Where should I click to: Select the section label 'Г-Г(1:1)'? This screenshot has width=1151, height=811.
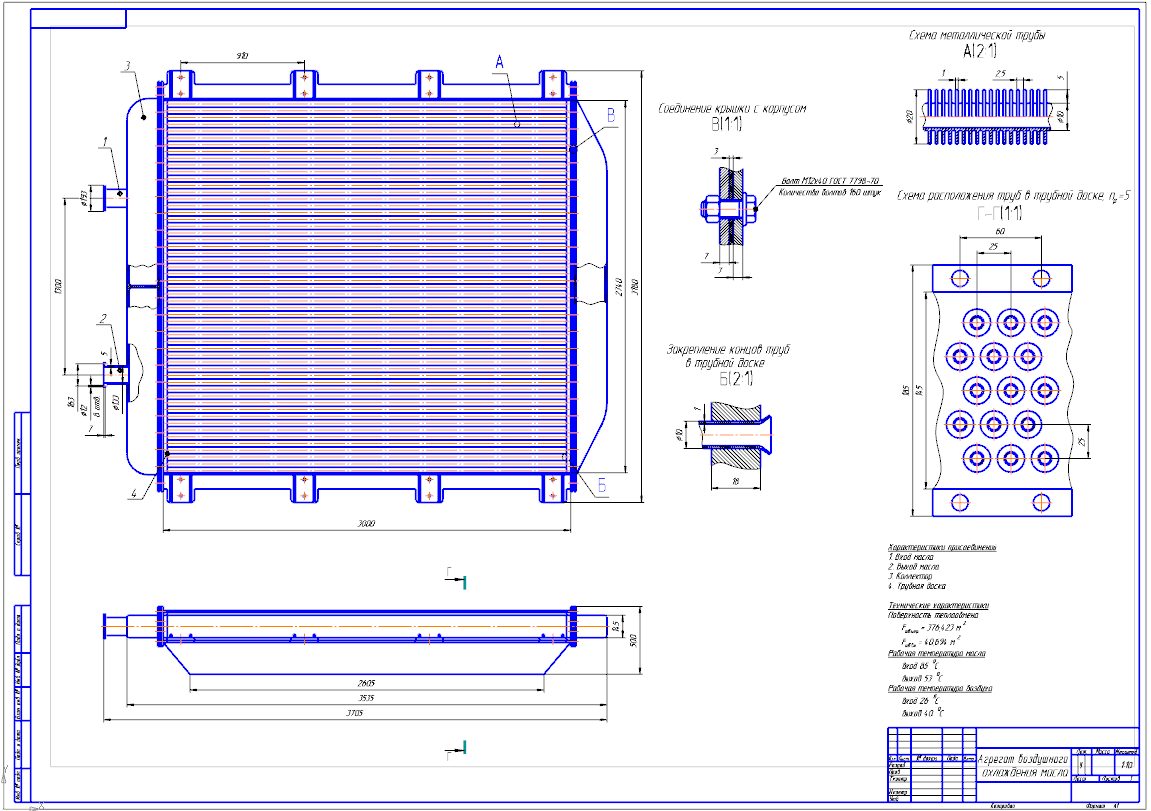click(x=1000, y=214)
